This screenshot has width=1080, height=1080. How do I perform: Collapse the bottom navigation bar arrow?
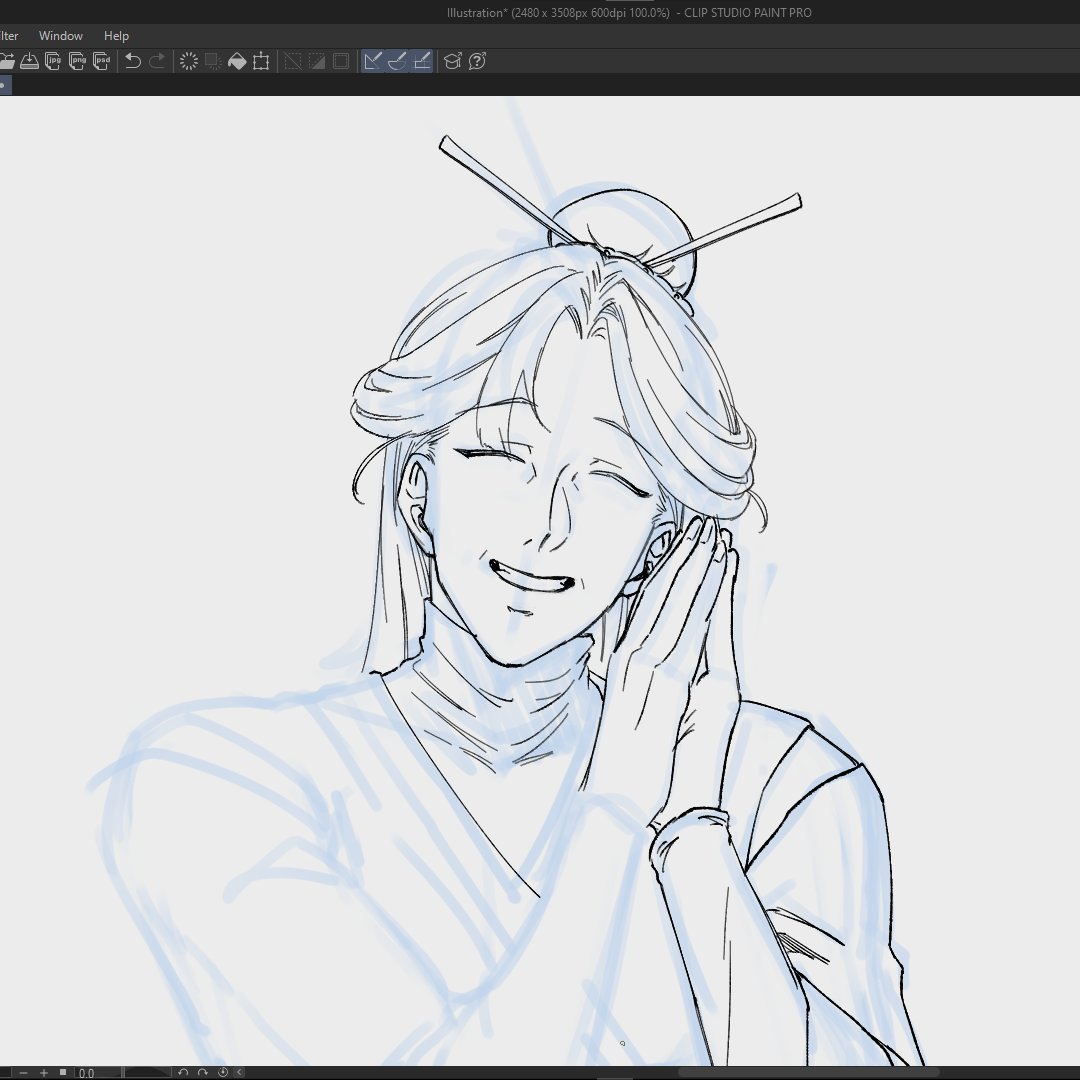pyautogui.click(x=239, y=1072)
